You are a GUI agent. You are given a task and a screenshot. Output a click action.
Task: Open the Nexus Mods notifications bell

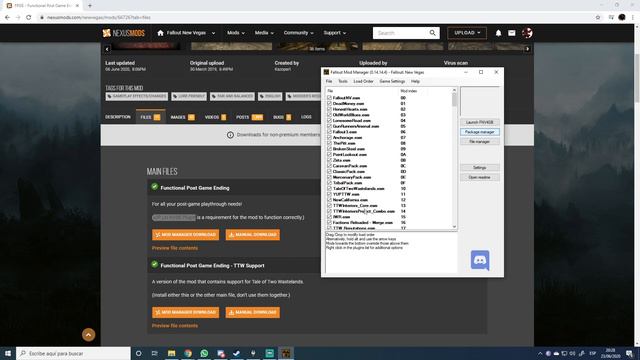(498, 33)
